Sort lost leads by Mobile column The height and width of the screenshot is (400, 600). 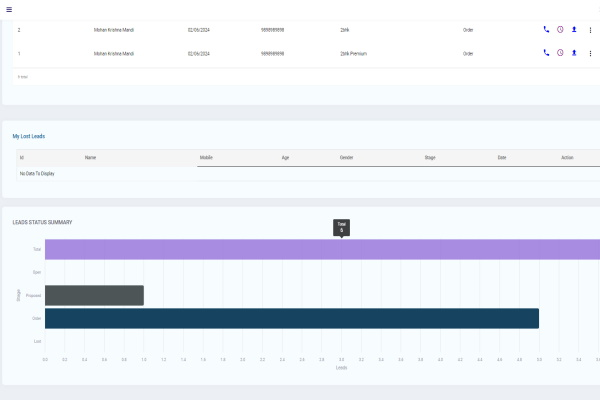pyautogui.click(x=206, y=158)
